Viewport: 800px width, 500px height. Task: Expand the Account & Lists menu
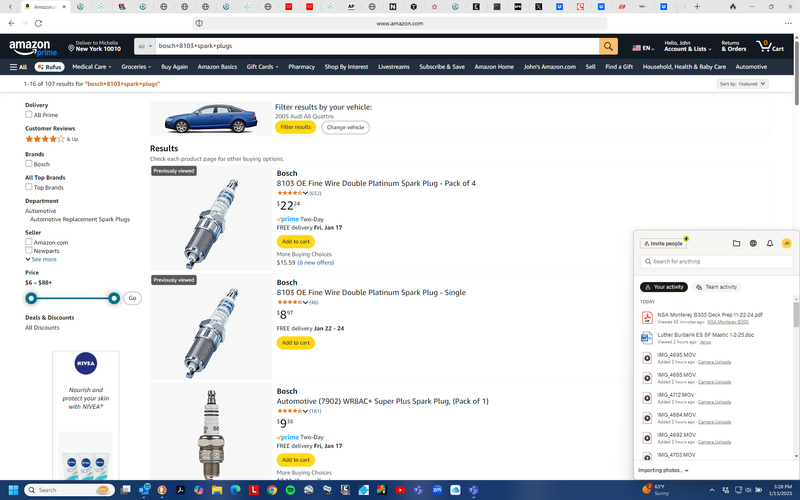coord(687,46)
